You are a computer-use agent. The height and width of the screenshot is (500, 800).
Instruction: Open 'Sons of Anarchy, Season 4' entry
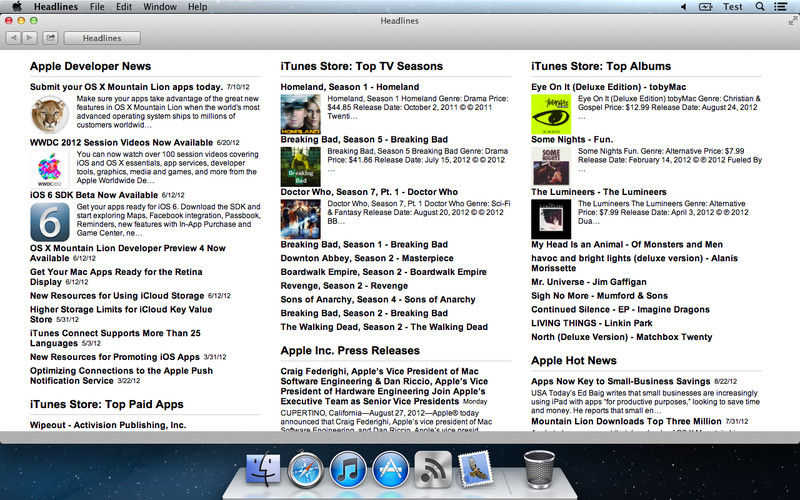tap(378, 299)
